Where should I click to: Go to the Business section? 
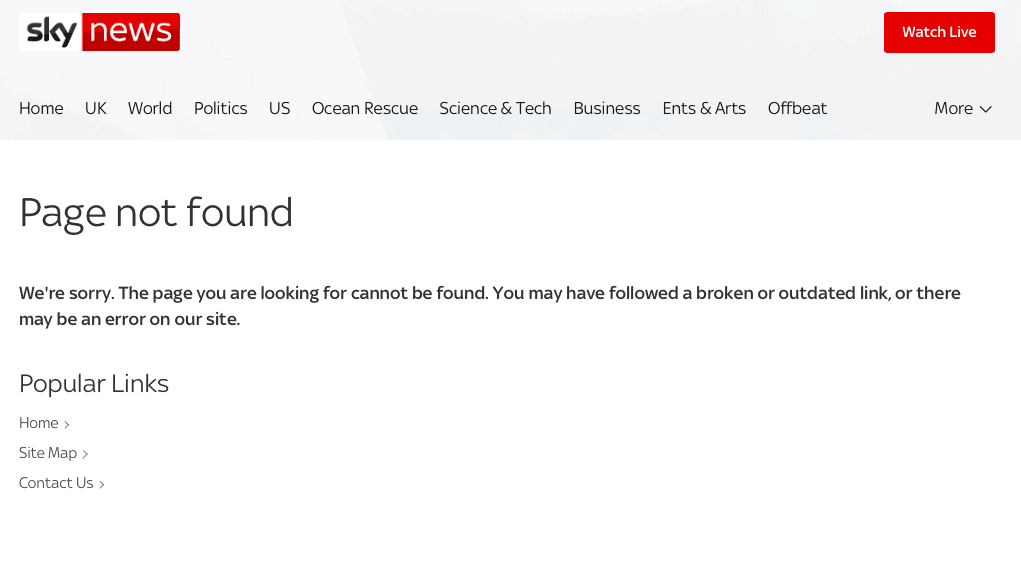click(x=607, y=108)
